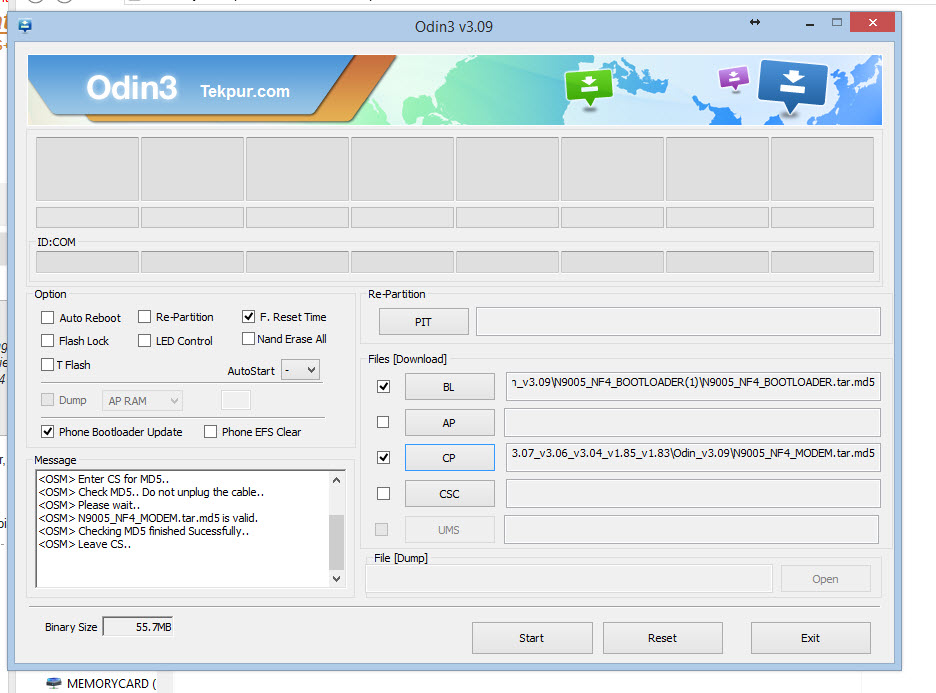Click the "Please wait.." log line
The image size is (936, 693).
[x=90, y=505]
